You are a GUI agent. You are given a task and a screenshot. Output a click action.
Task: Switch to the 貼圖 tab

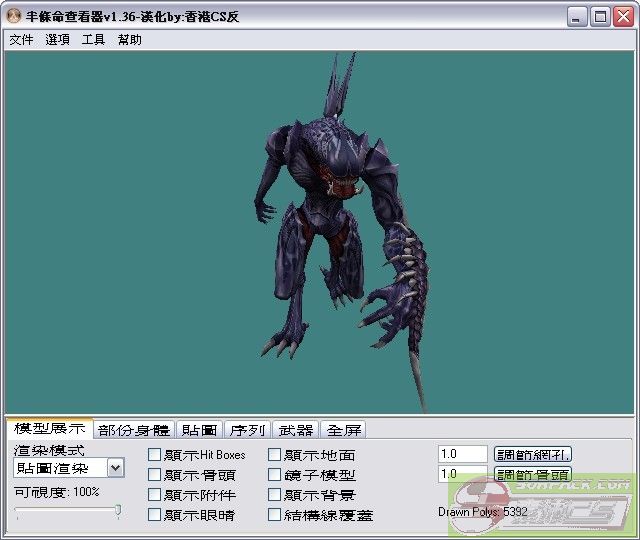pos(199,430)
